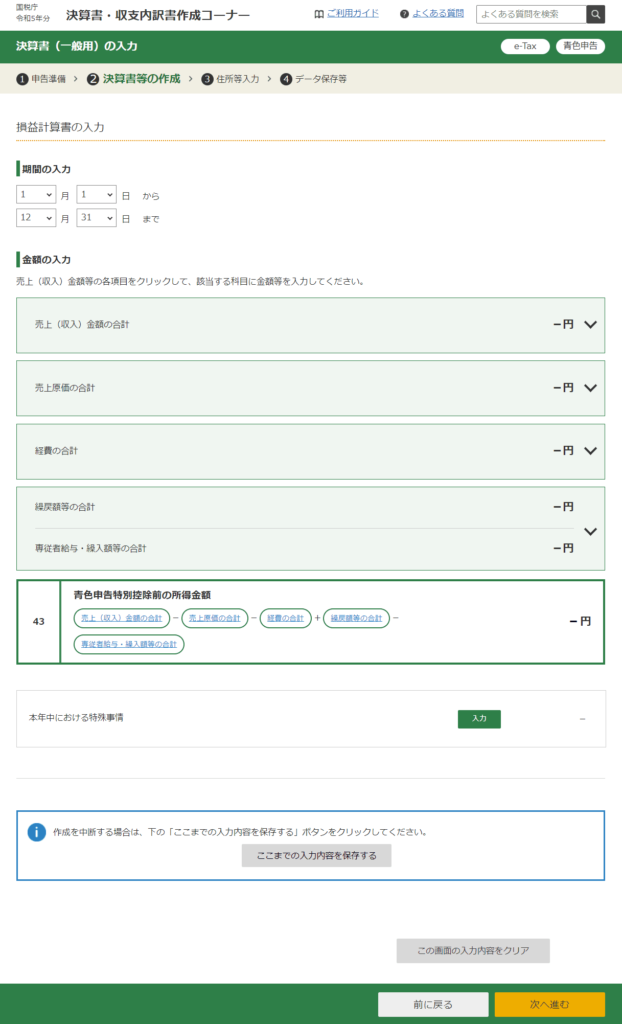This screenshot has width=622, height=1024.
Task: Click the 売上原価の合計 formula link
Action: coord(215,619)
